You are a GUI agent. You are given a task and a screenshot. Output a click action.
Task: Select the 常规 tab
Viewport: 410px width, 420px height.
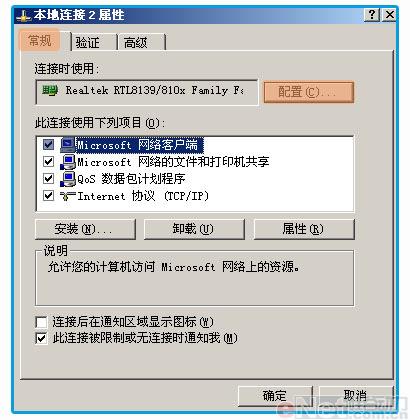(40, 40)
